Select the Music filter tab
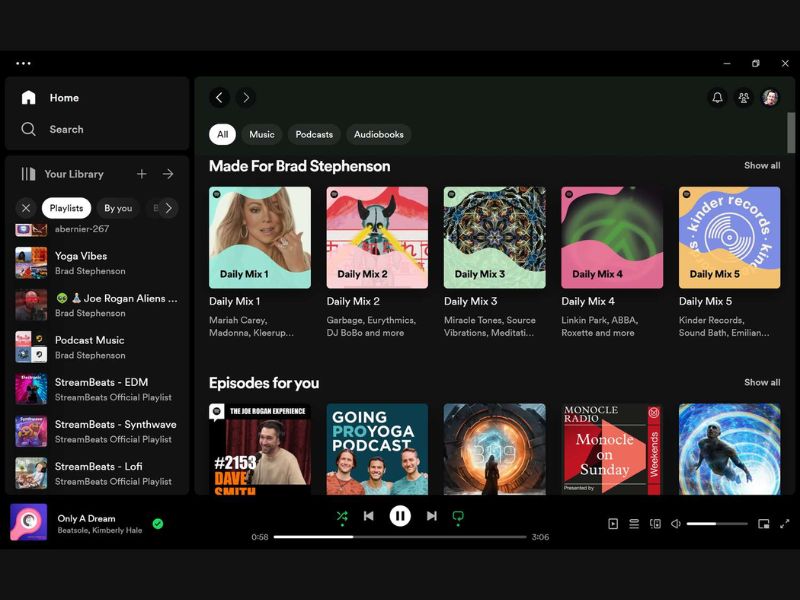This screenshot has height=600, width=800. click(262, 134)
